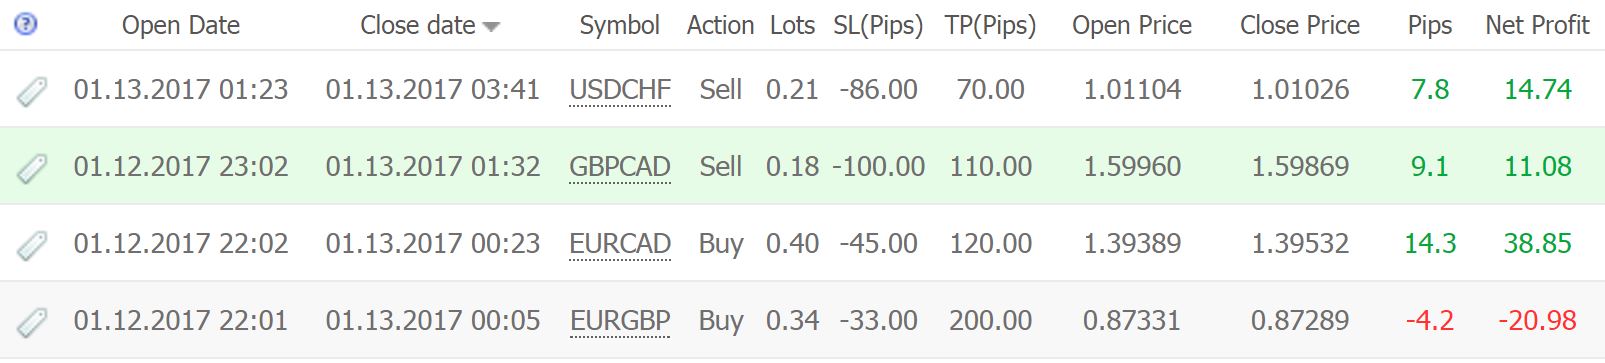Open the USDCHF symbol link
This screenshot has height=363, width=1605.
[x=620, y=90]
